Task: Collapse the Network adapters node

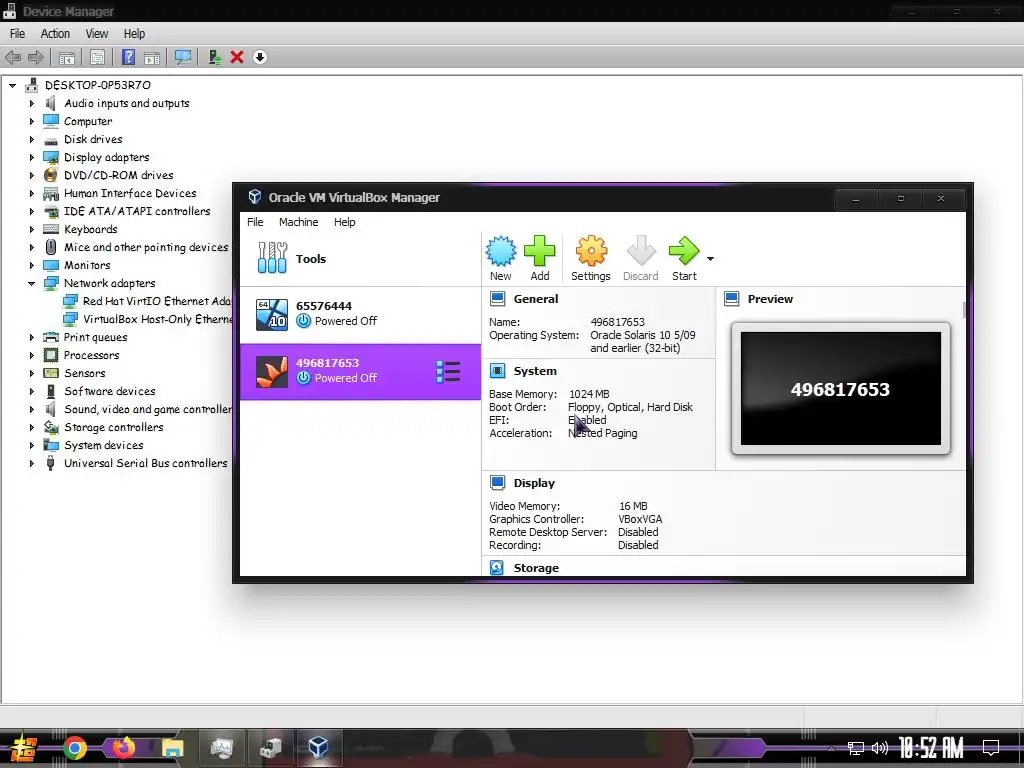Action: tap(31, 283)
